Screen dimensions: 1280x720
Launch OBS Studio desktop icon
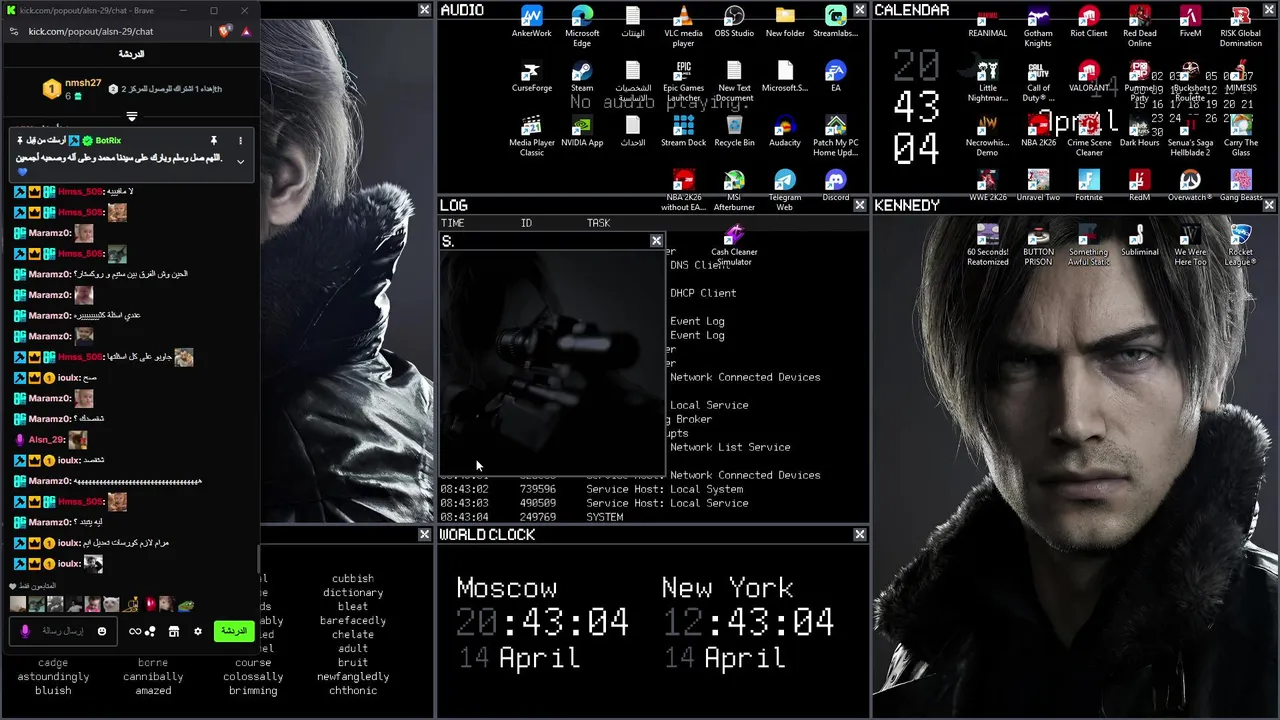click(x=734, y=22)
